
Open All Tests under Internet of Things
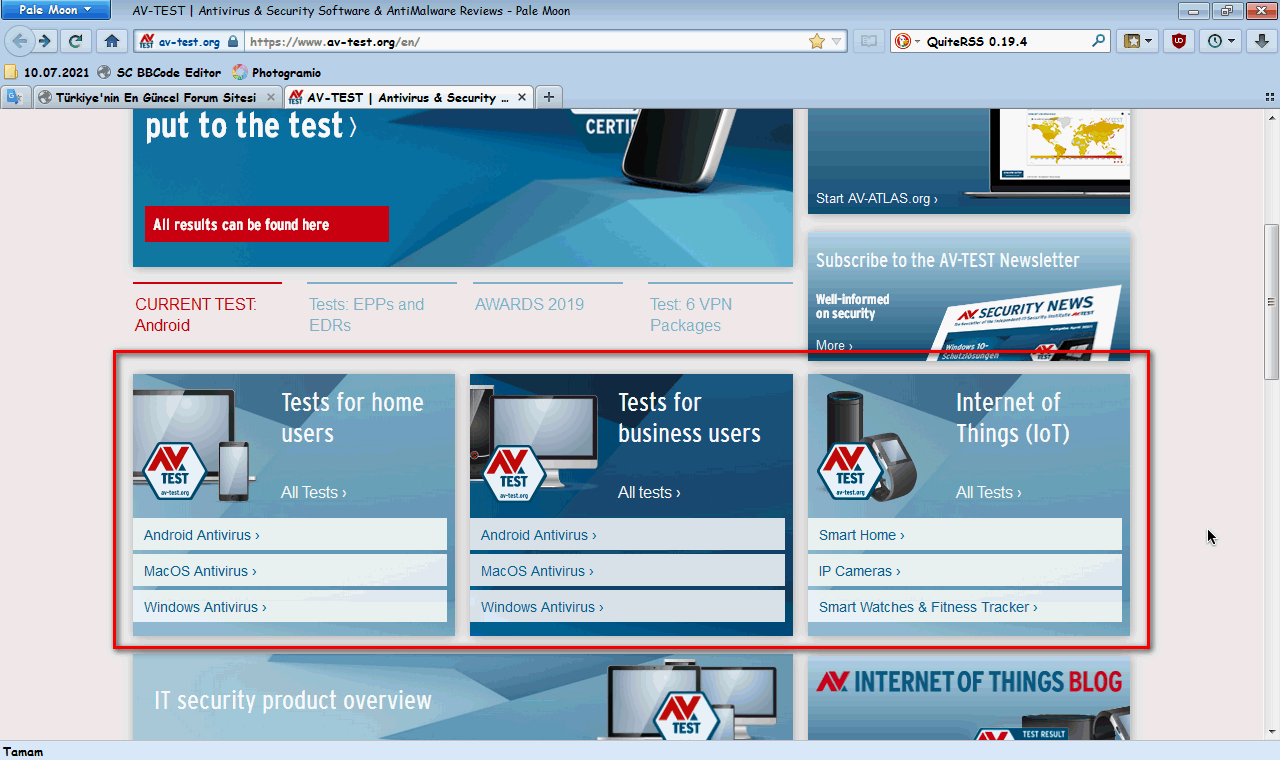coord(989,492)
